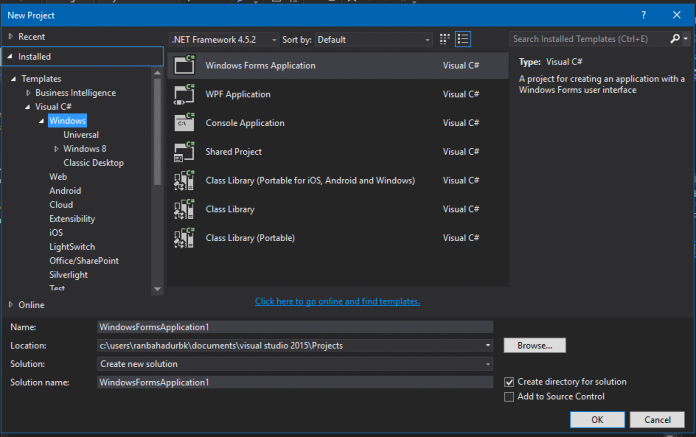The image size is (696, 437).
Task: Click the Browse... button
Action: pyautogui.click(x=534, y=346)
